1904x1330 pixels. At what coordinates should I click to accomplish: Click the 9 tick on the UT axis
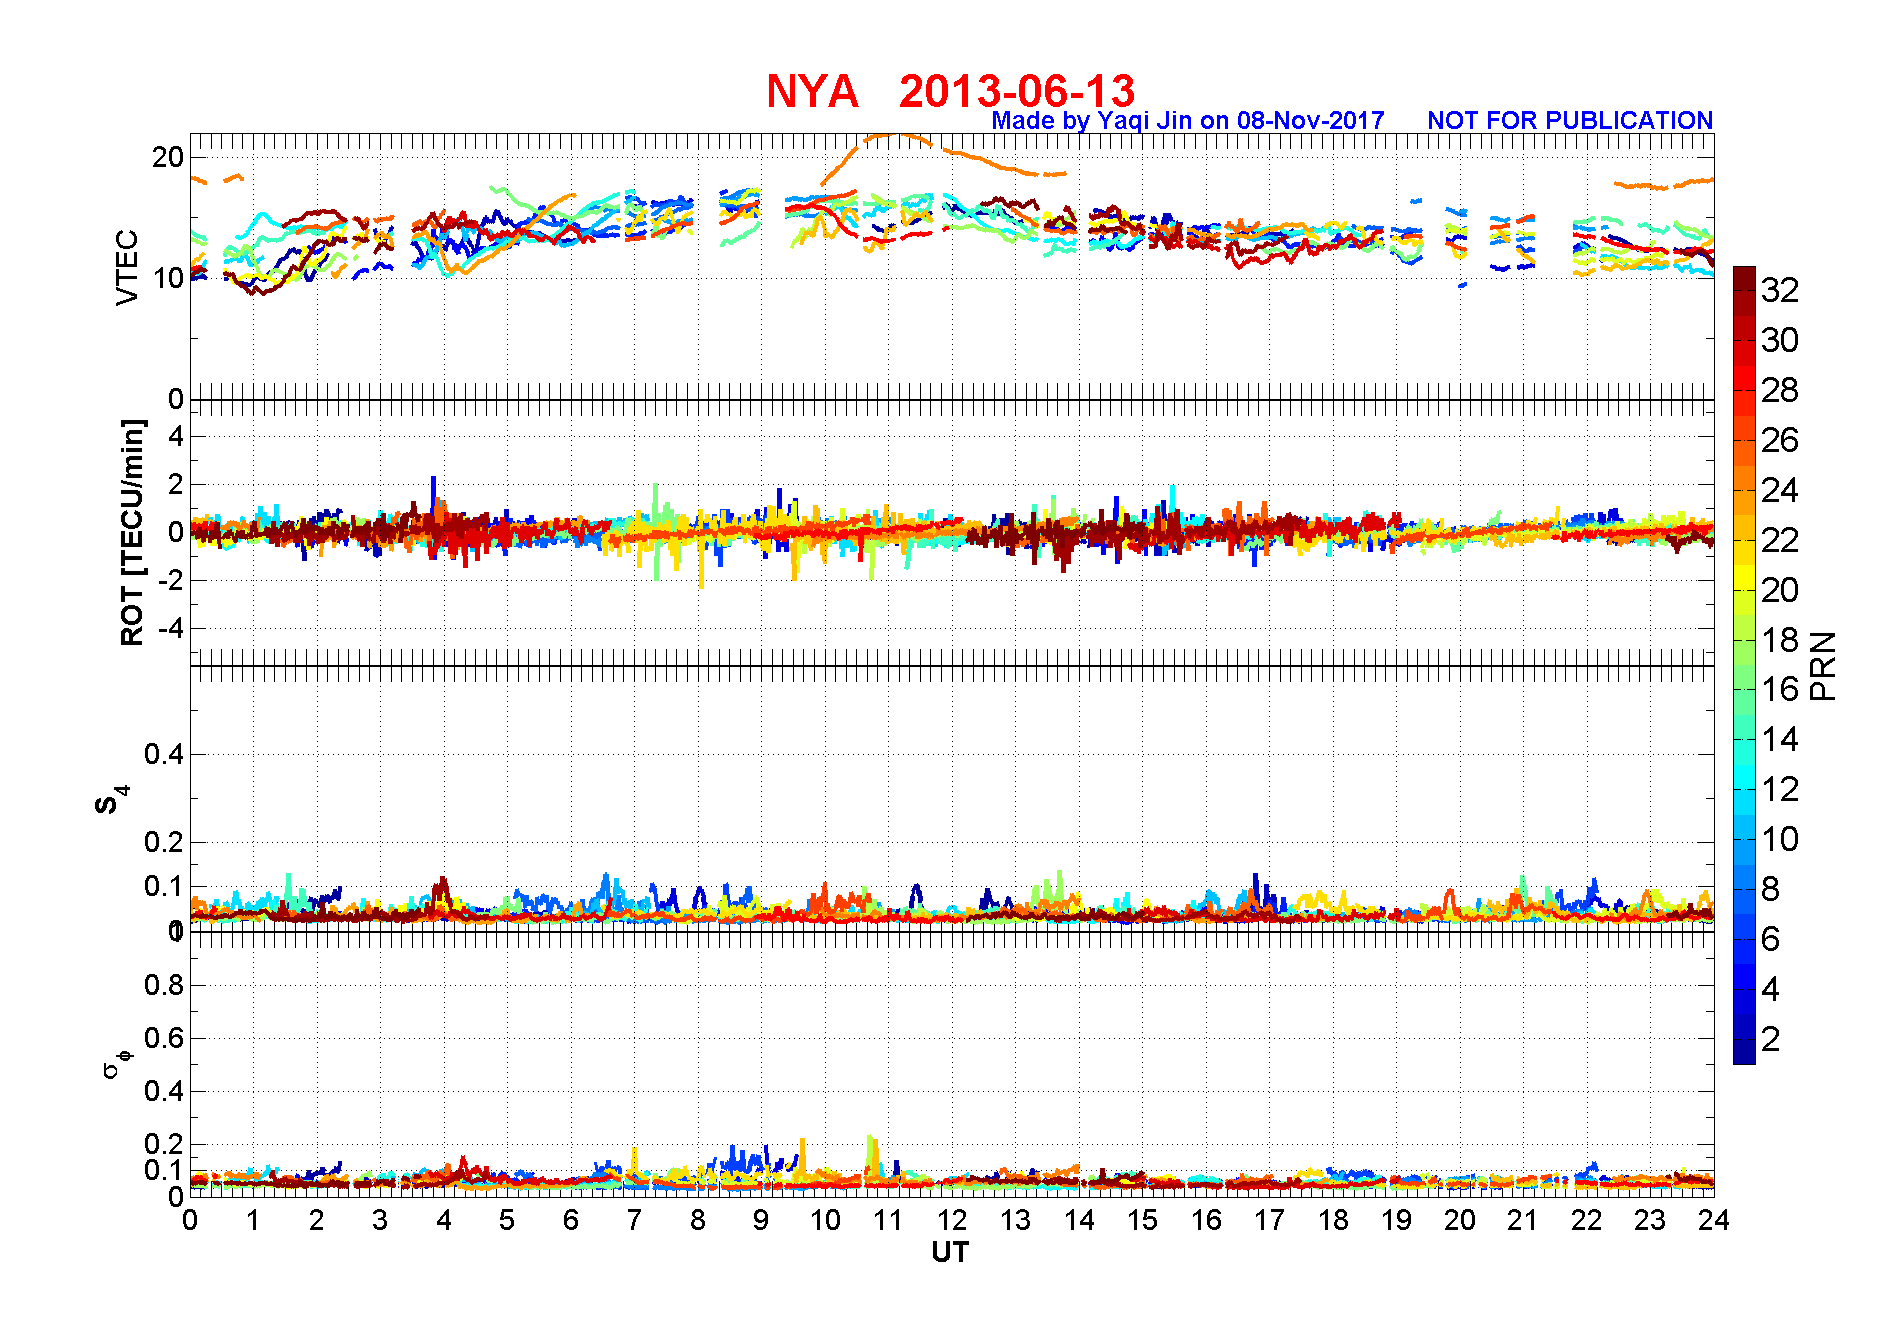click(x=761, y=1220)
